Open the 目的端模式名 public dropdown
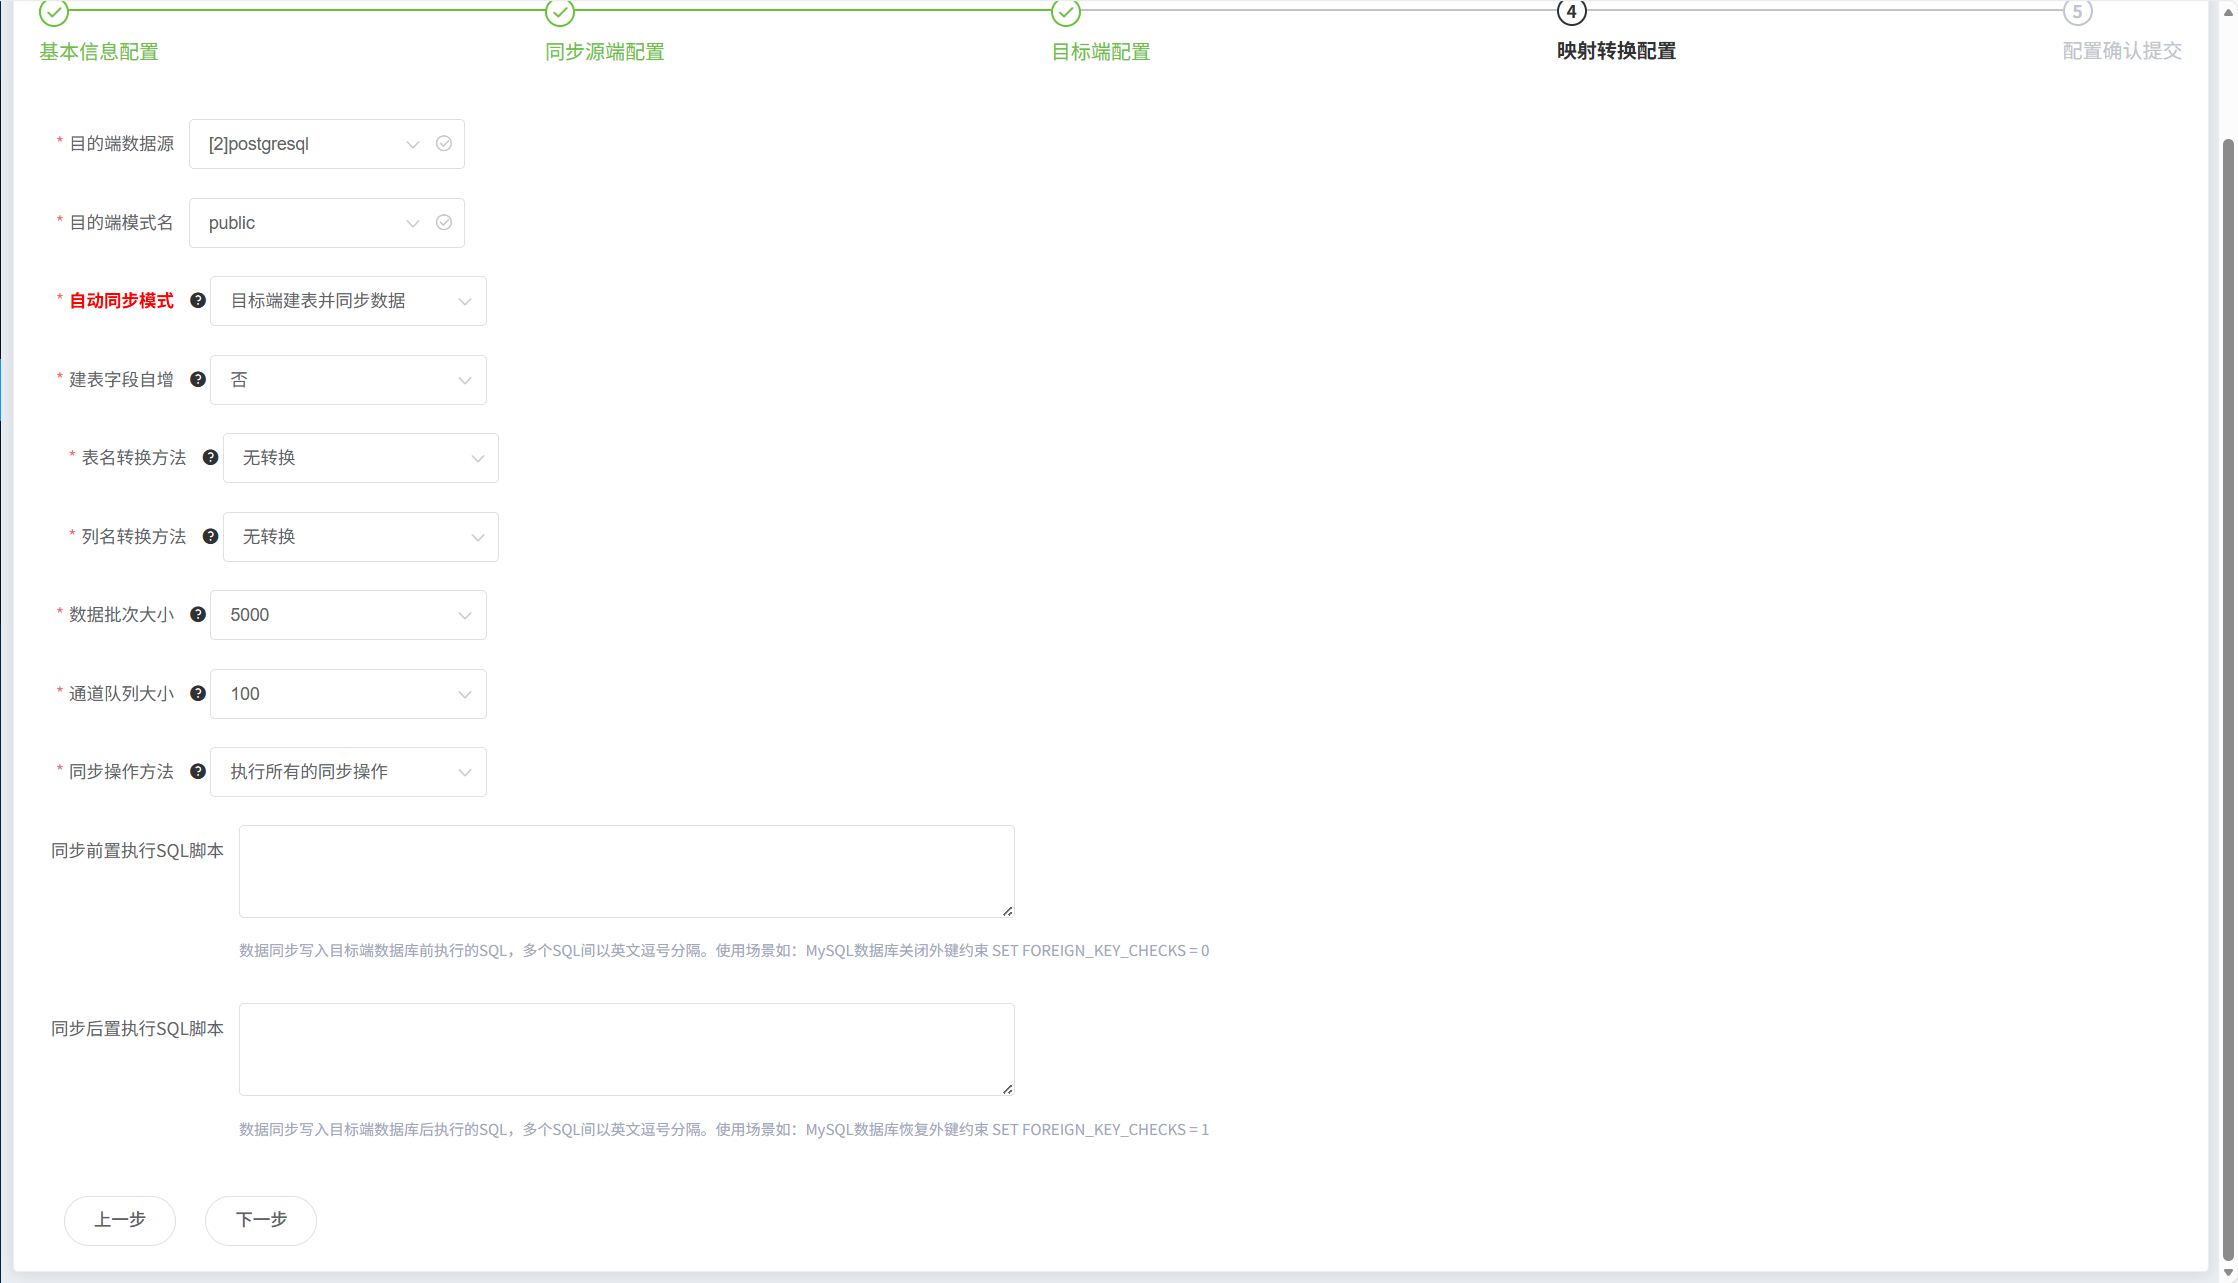 [x=326, y=222]
